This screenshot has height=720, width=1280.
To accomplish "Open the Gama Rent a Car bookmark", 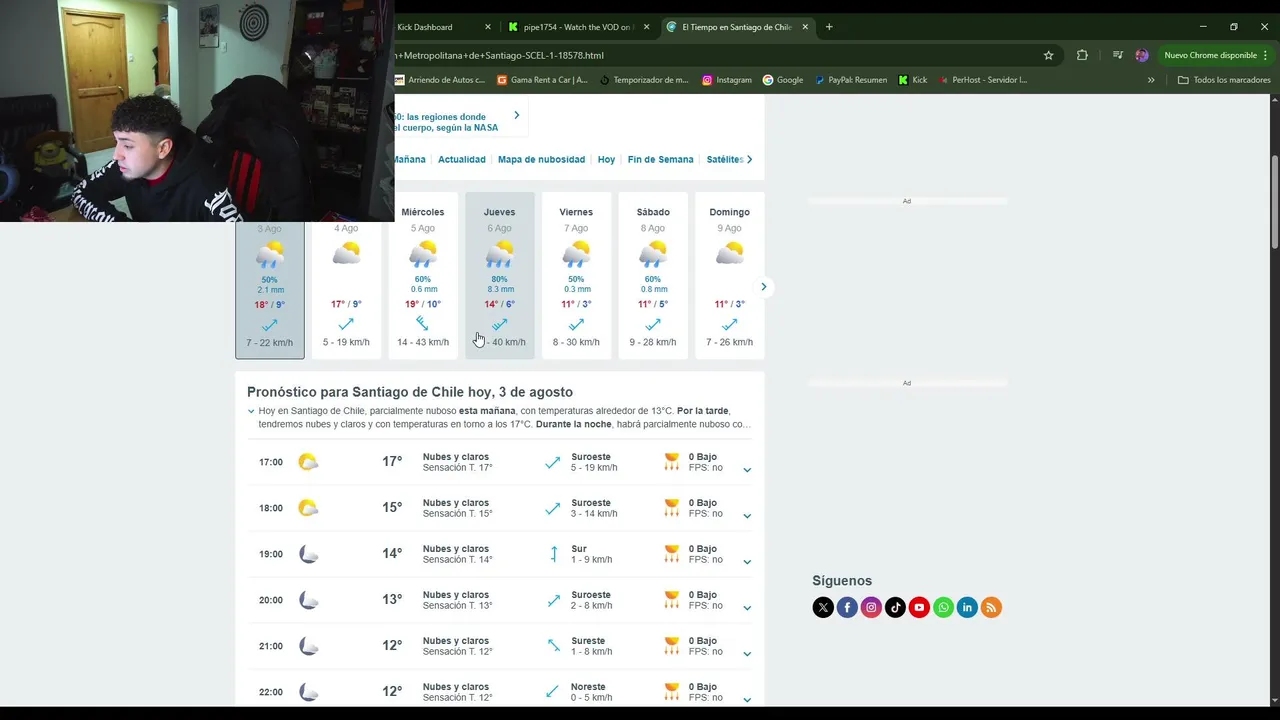I will pyautogui.click(x=542, y=80).
